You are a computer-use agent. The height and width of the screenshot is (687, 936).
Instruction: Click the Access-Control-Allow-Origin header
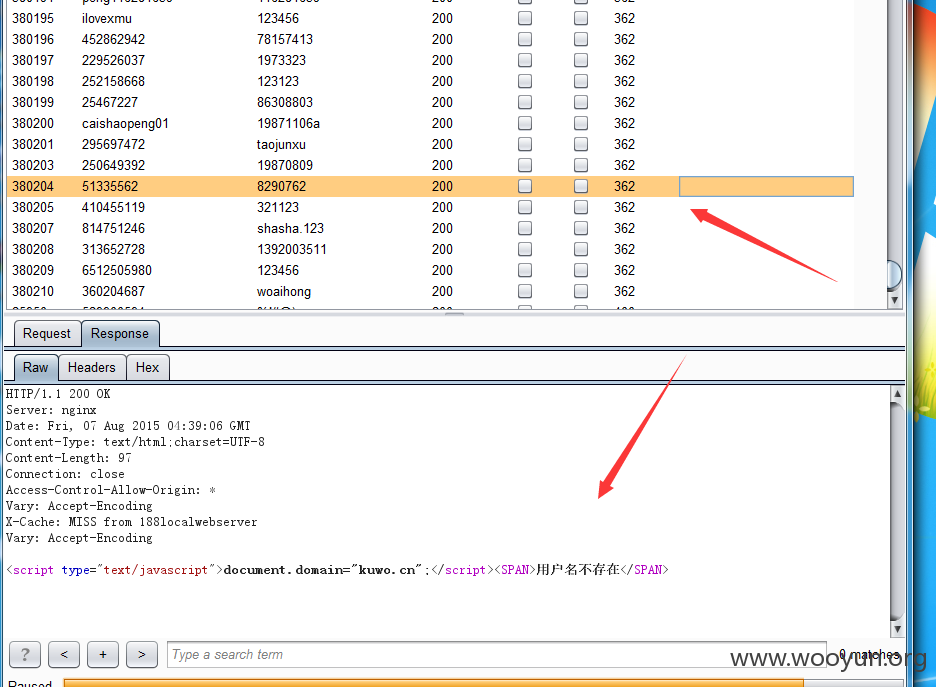(110, 490)
